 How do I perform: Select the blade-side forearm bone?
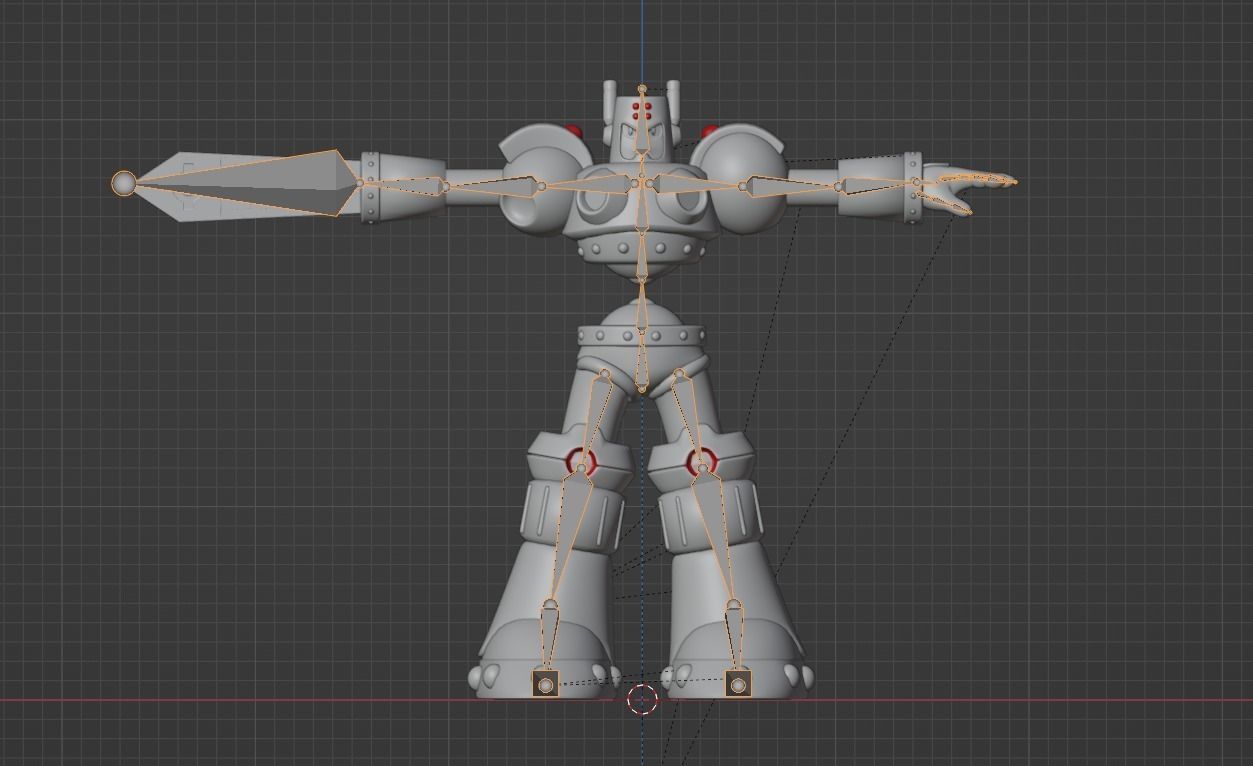[405, 185]
